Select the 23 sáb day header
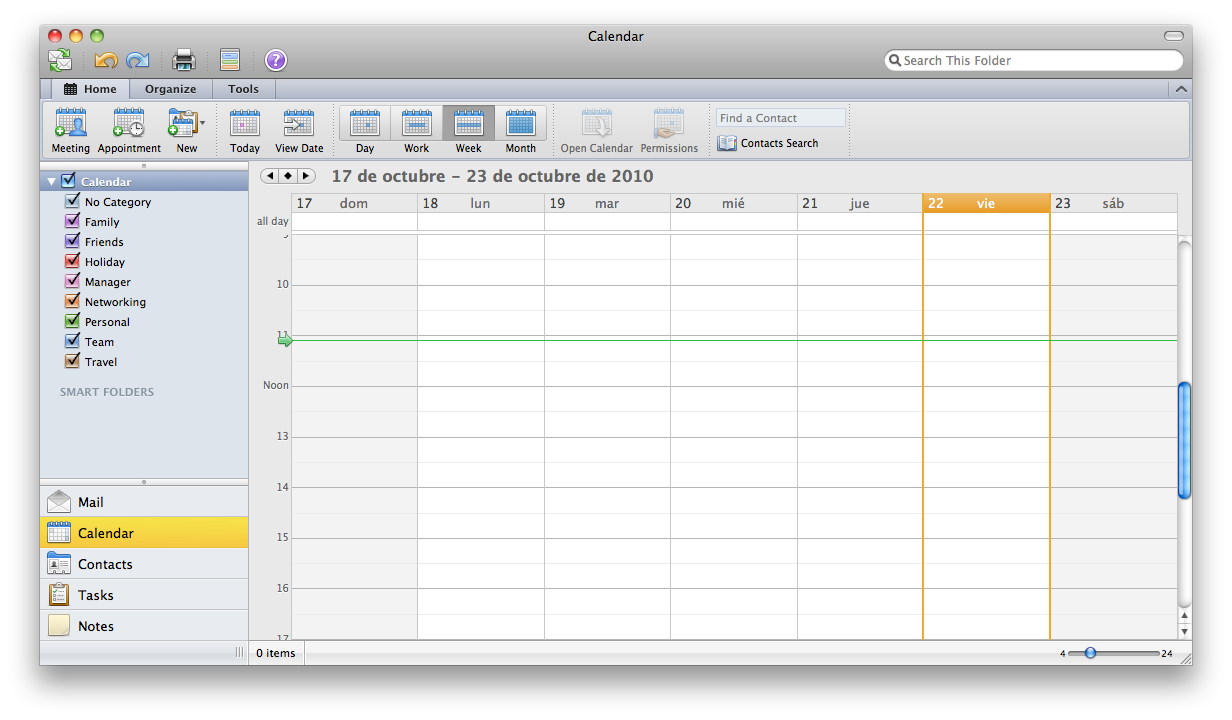The width and height of the screenshot is (1232, 720). point(1114,203)
